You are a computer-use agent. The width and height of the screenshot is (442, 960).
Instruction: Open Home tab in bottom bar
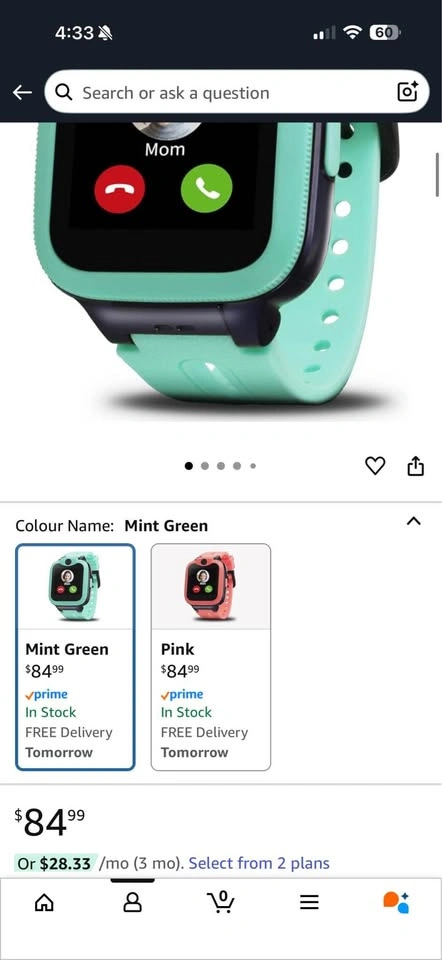coord(43,901)
